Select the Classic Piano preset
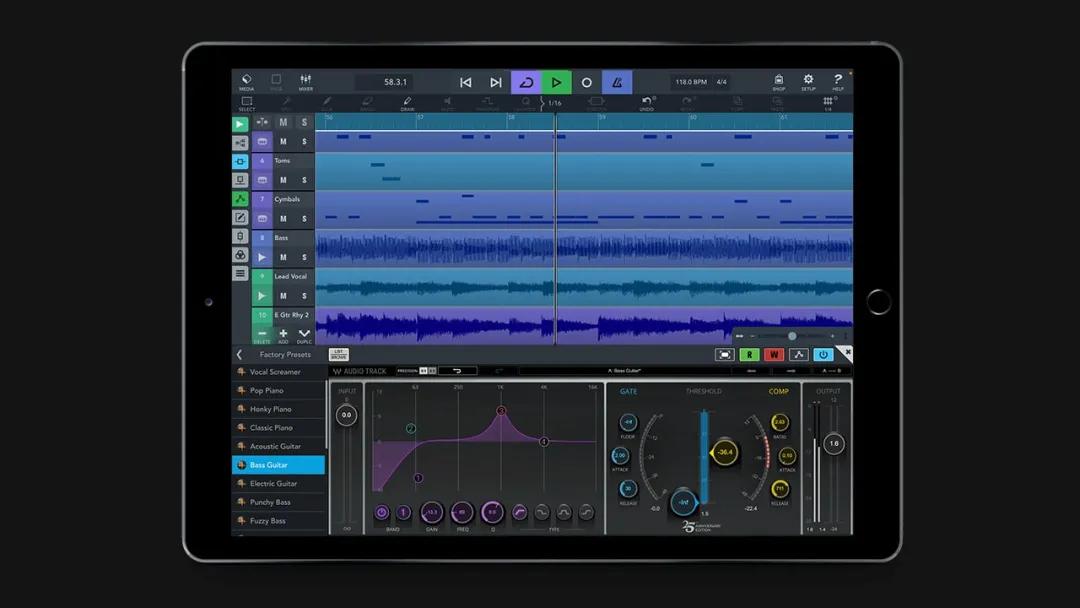1080x608 pixels. 278,428
